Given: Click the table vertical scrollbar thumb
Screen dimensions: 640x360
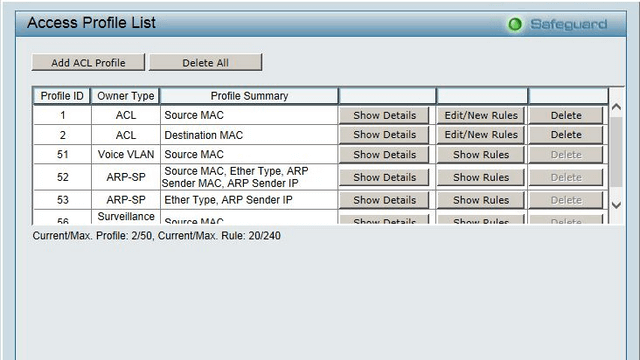Looking at the screenshot, I should point(616,152).
